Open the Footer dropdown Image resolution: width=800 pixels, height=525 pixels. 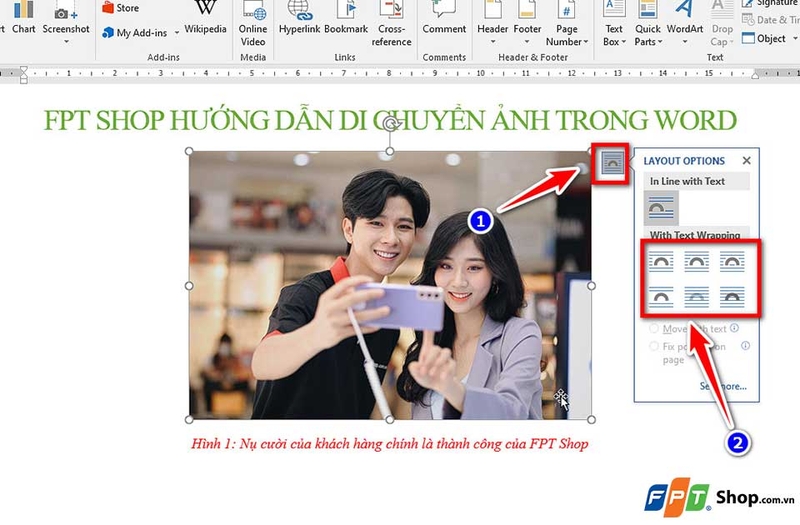[527, 24]
